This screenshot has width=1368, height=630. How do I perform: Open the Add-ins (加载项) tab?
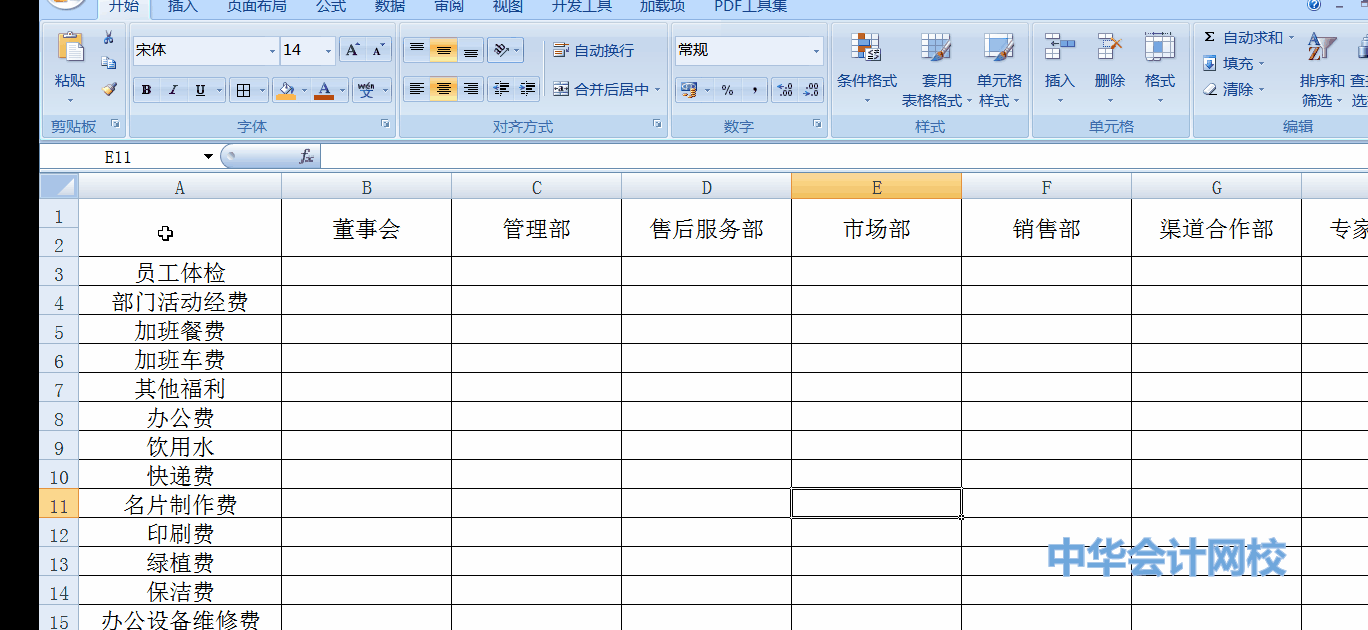click(663, 7)
